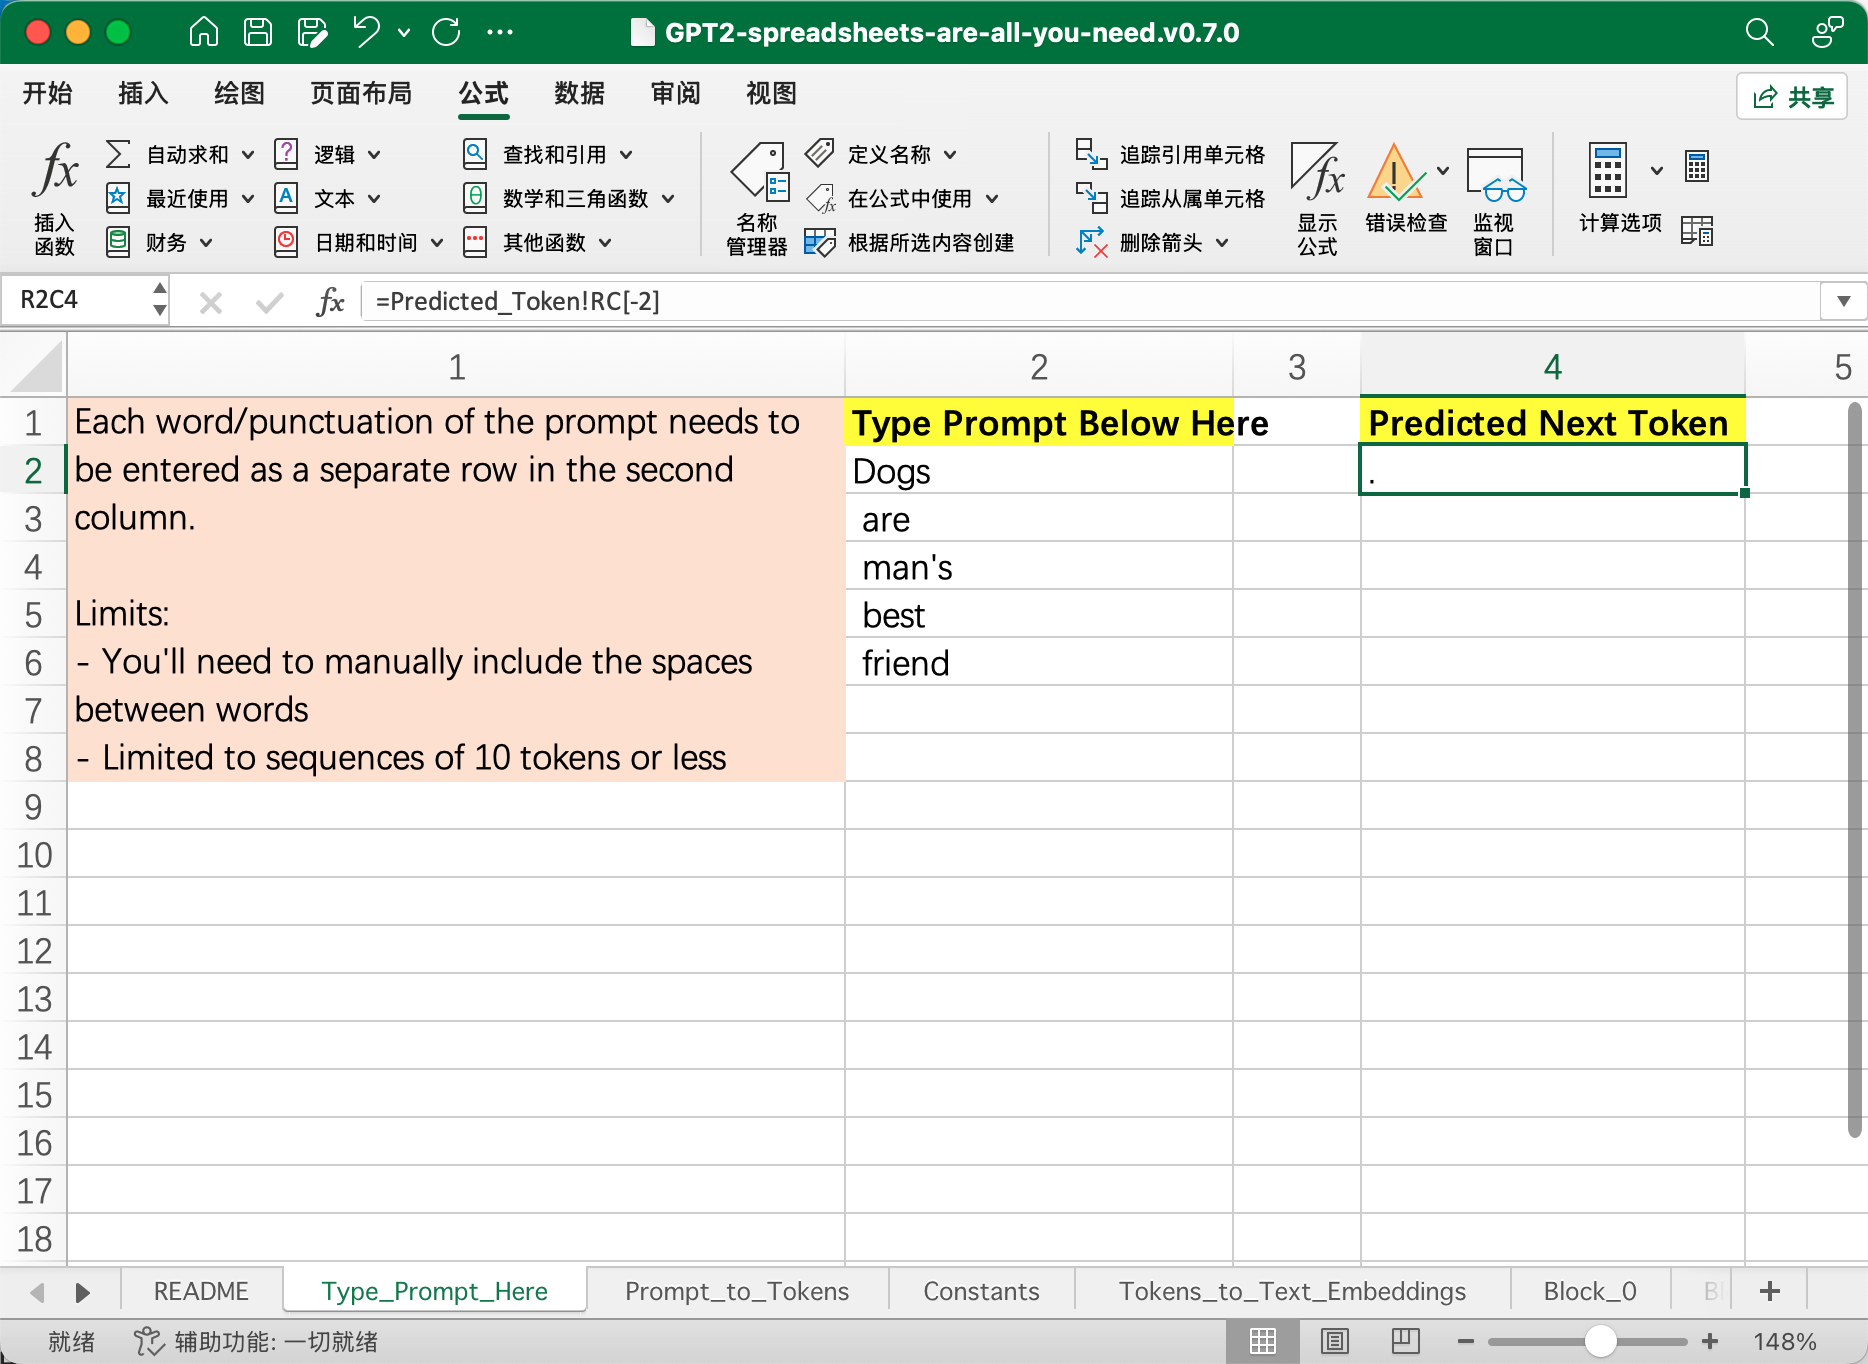Image resolution: width=1868 pixels, height=1364 pixels.
Task: Switch to Prompt_to_Tokens sheet tab
Action: 736,1291
